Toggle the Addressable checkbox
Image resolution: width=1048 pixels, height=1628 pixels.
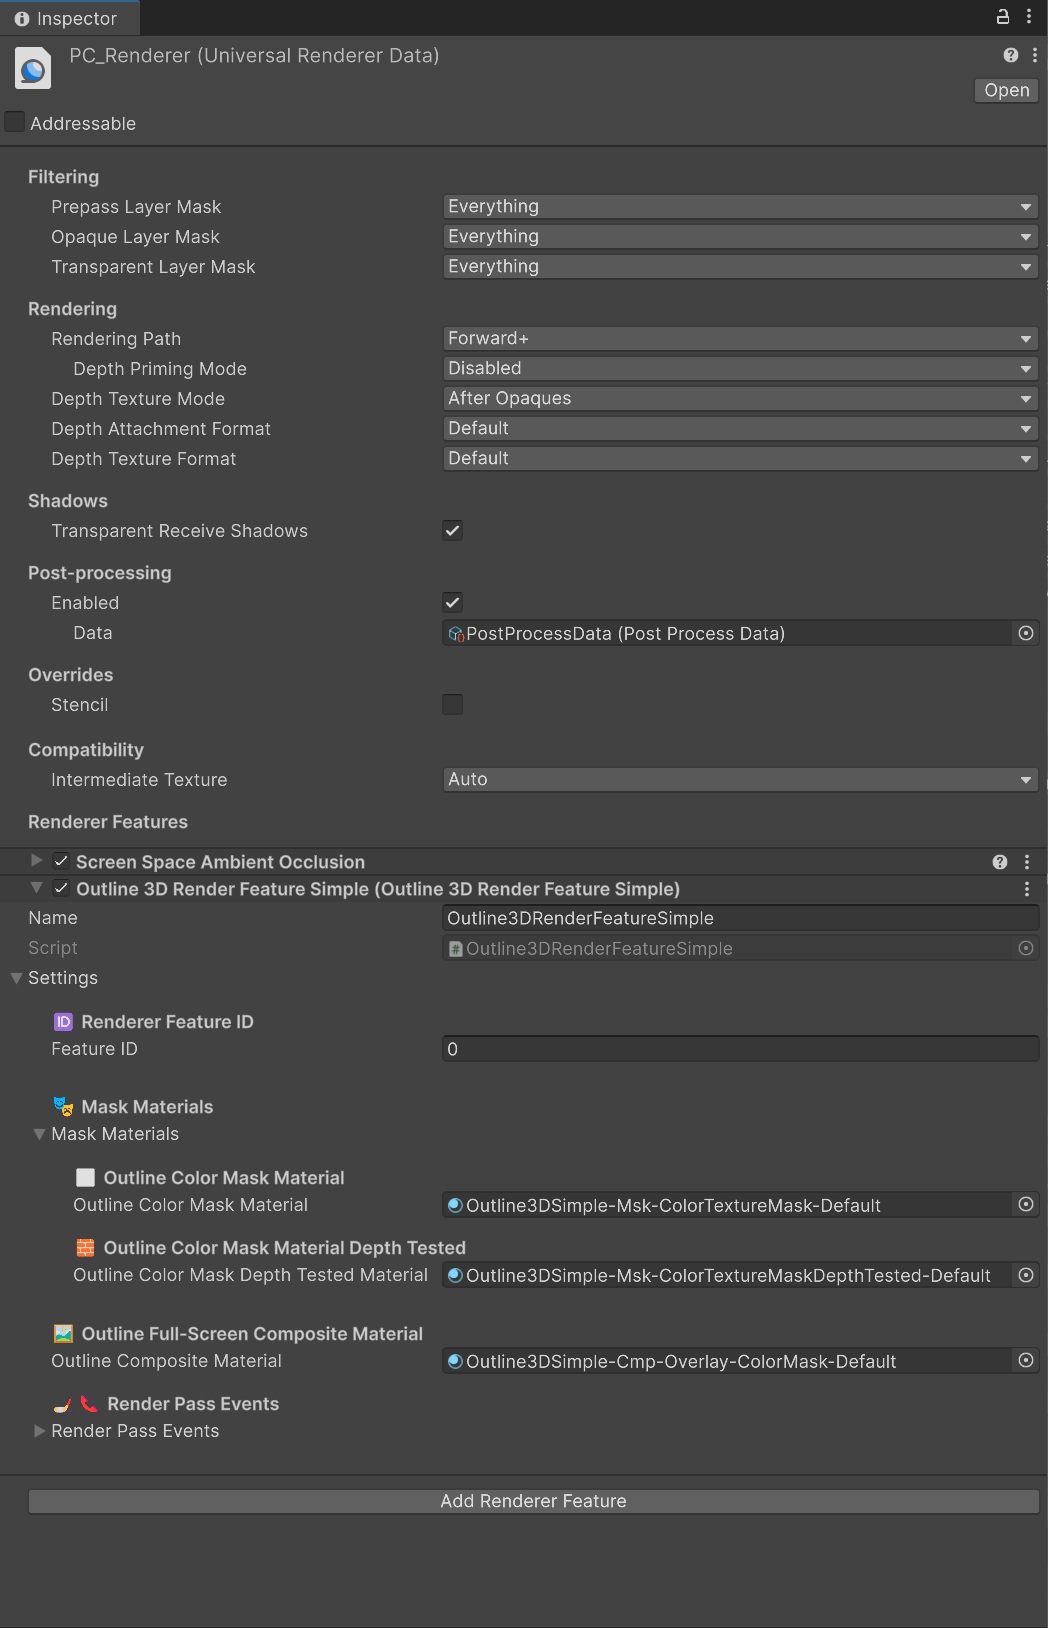[15, 122]
